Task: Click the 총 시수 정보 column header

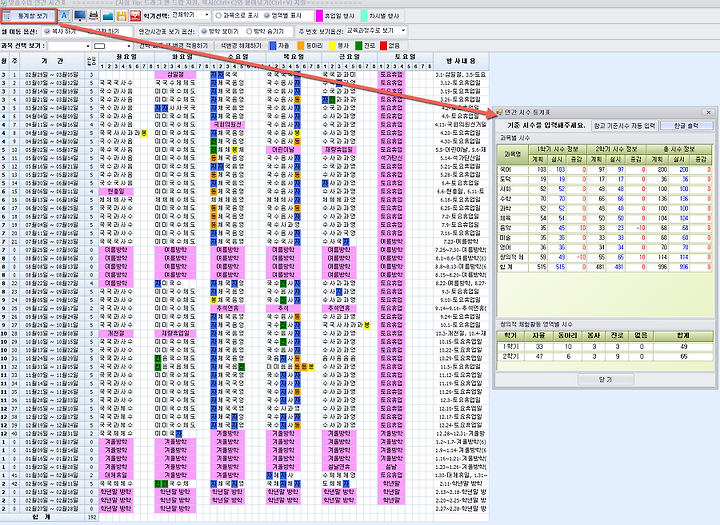Action: [679, 149]
